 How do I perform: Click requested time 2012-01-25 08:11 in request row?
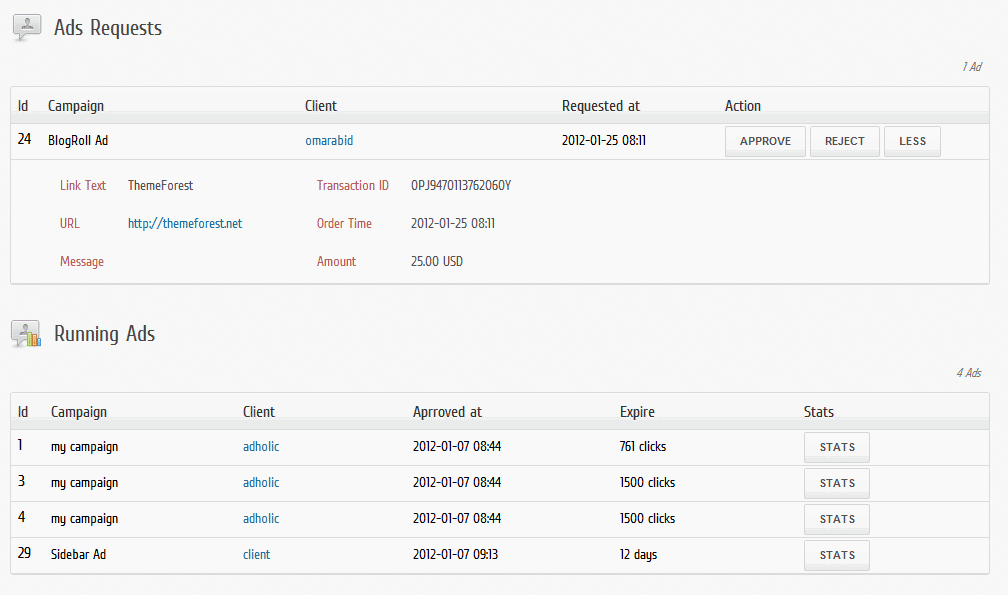604,141
